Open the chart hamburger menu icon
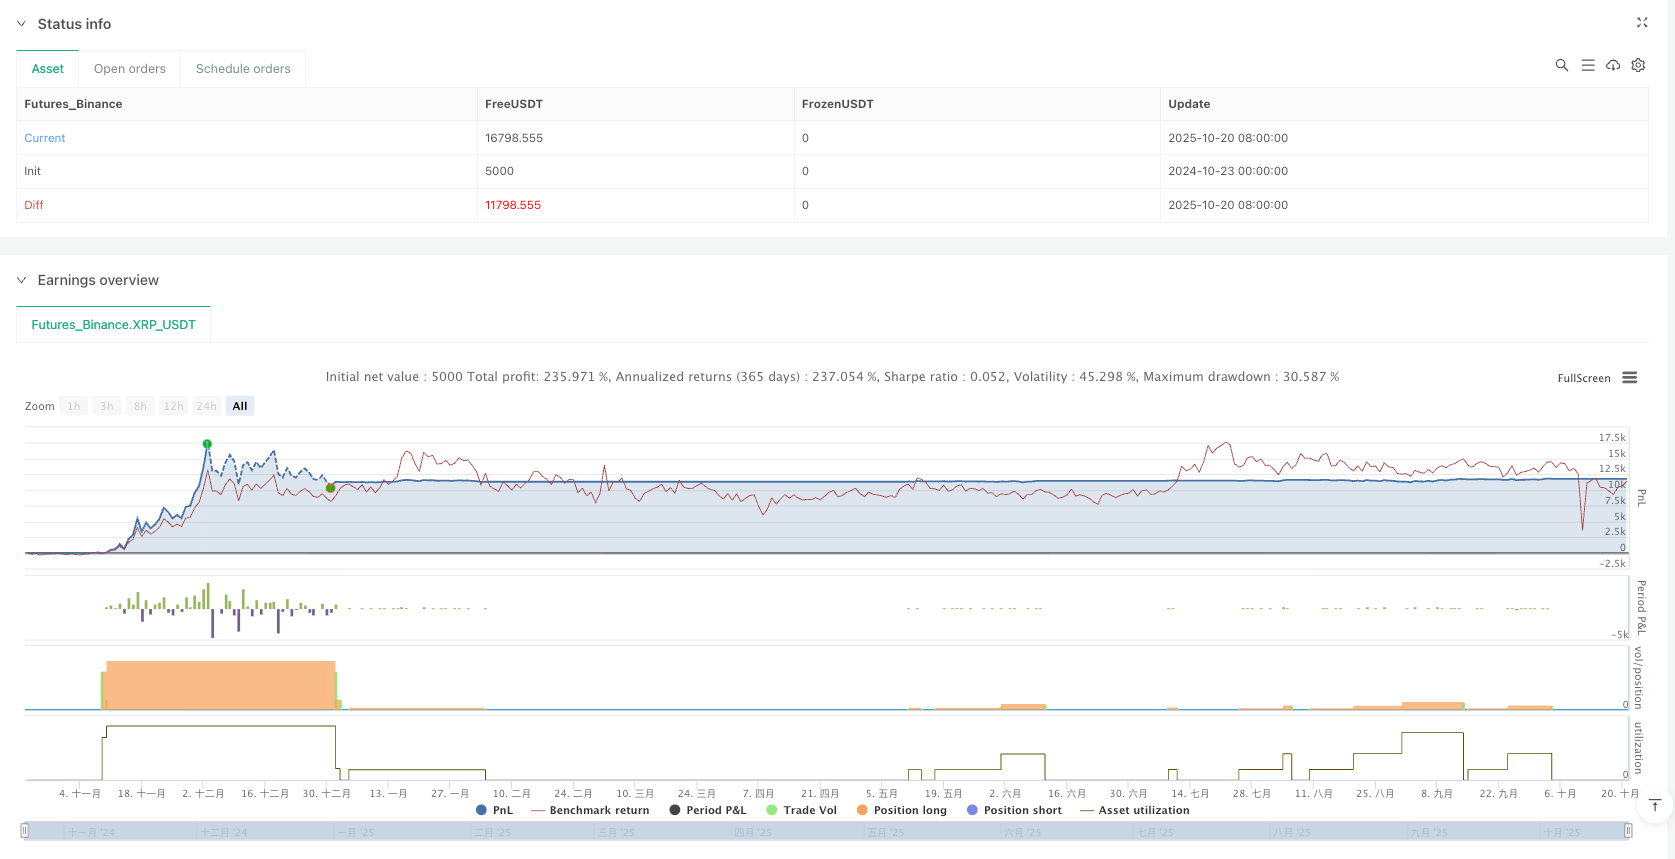 click(x=1629, y=378)
